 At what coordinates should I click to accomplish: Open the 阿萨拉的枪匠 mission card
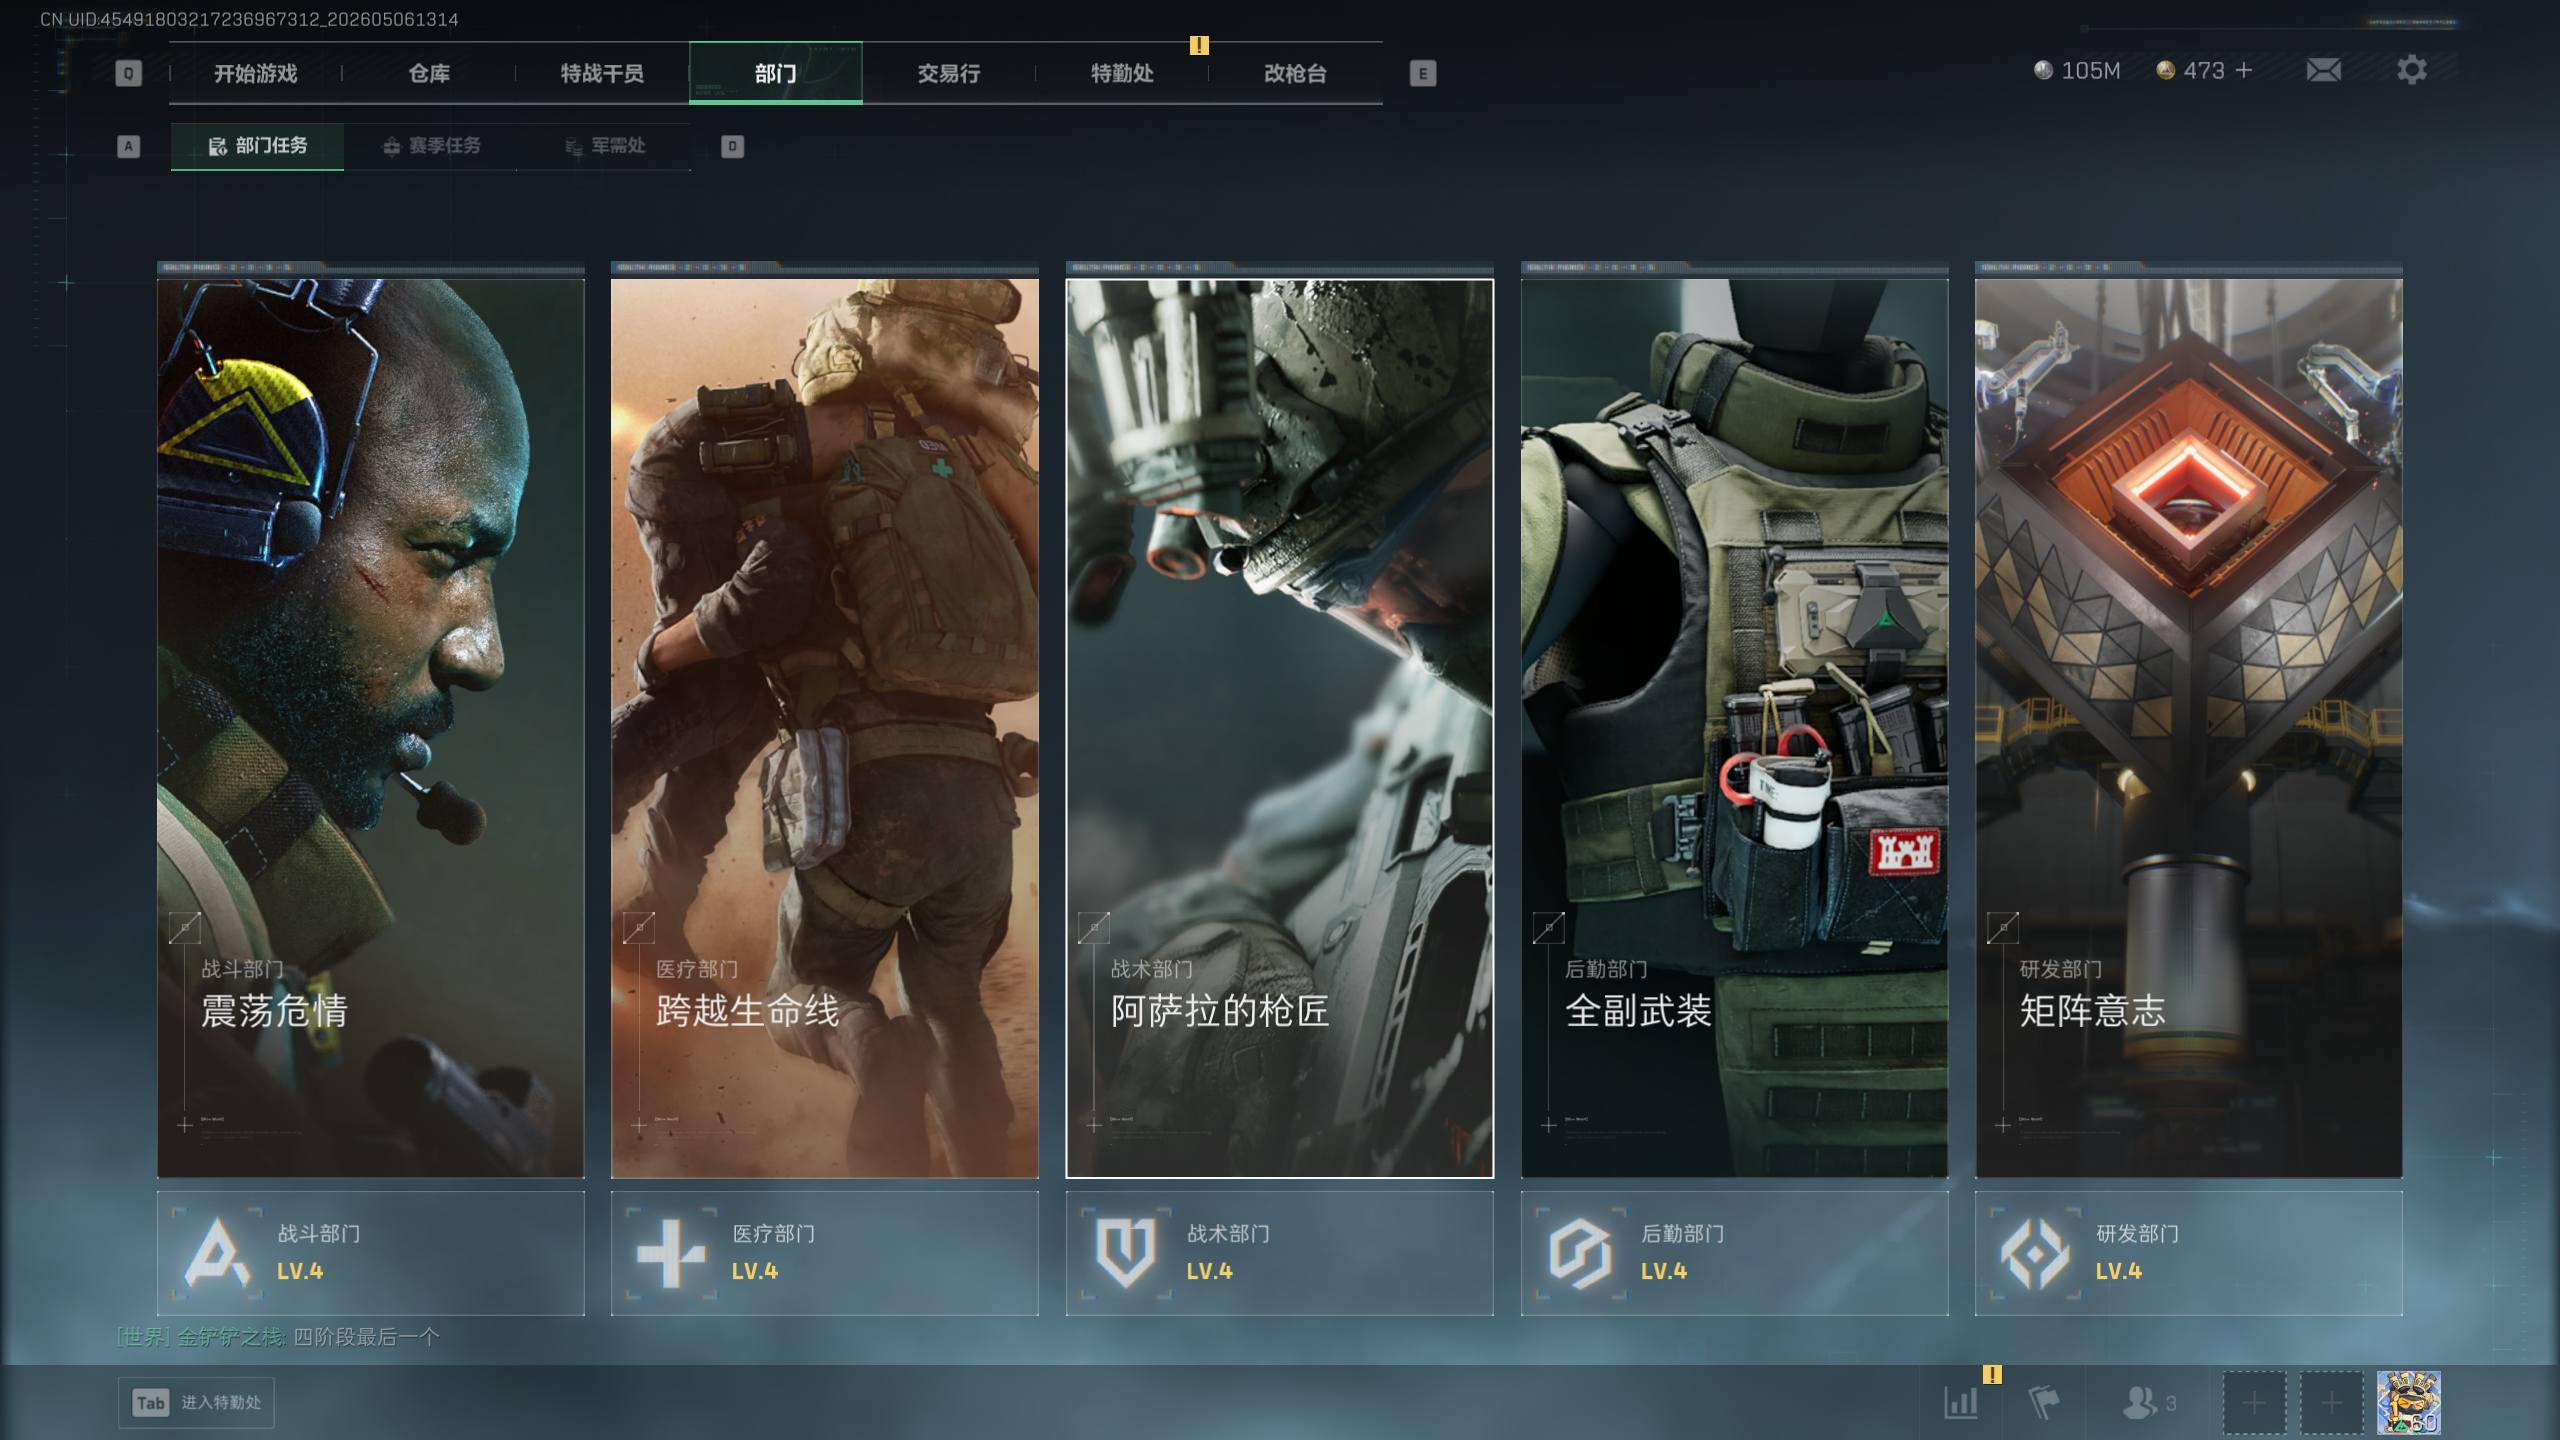[x=1280, y=728]
